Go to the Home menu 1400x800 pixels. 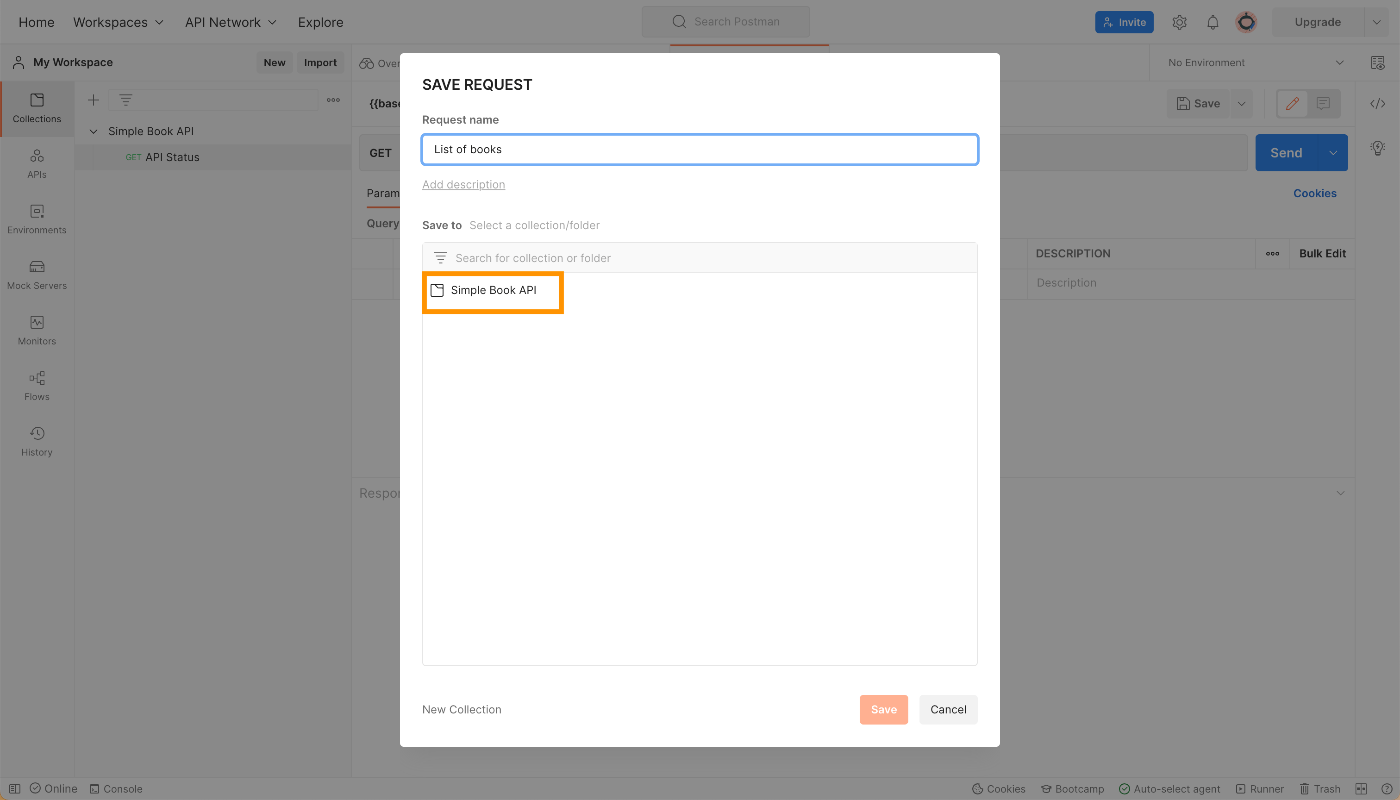pyautogui.click(x=37, y=22)
